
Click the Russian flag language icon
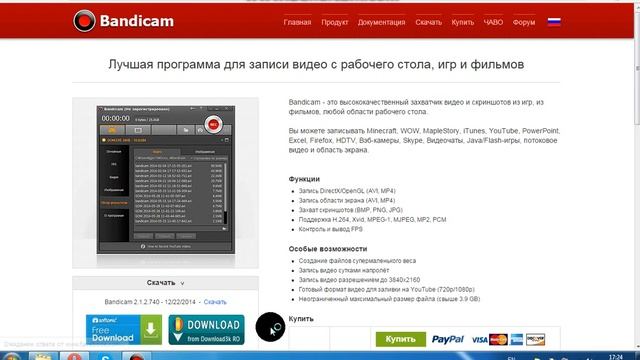pos(554,22)
